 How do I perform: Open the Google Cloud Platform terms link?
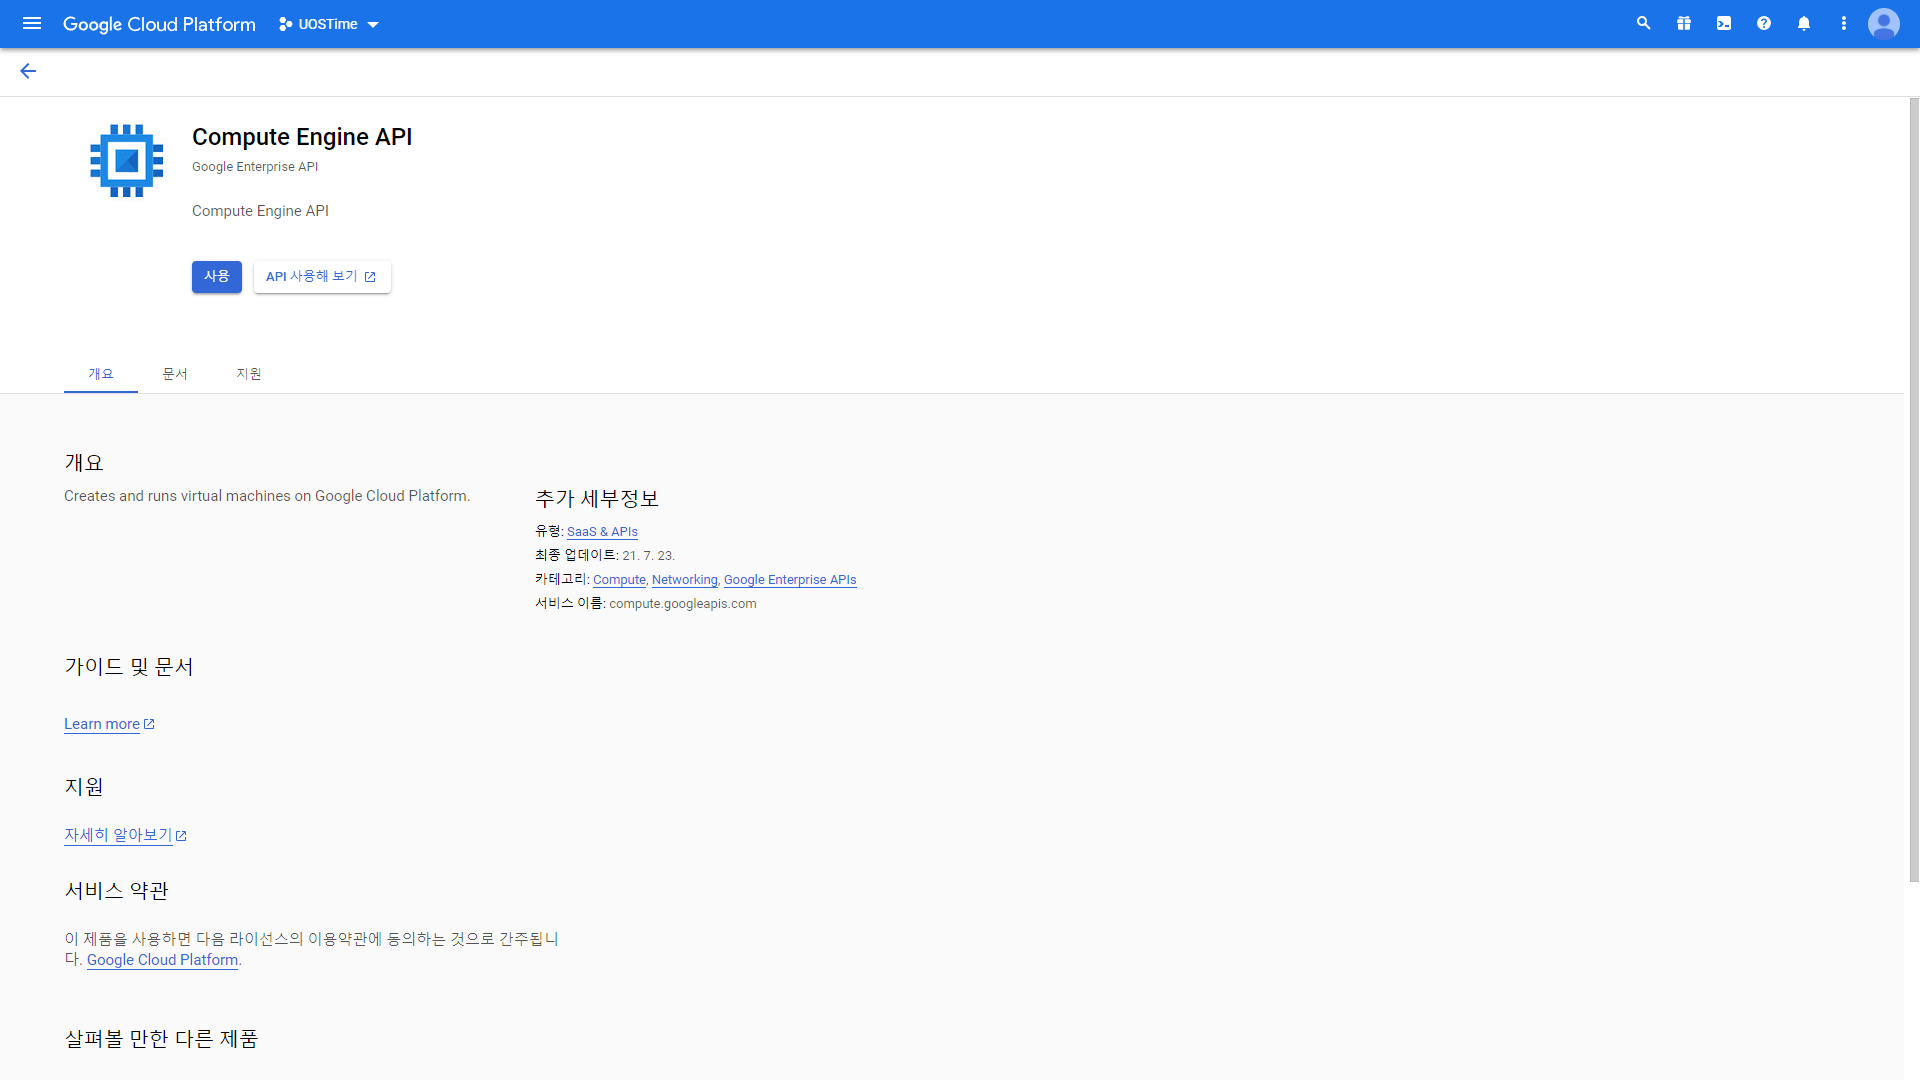click(162, 960)
